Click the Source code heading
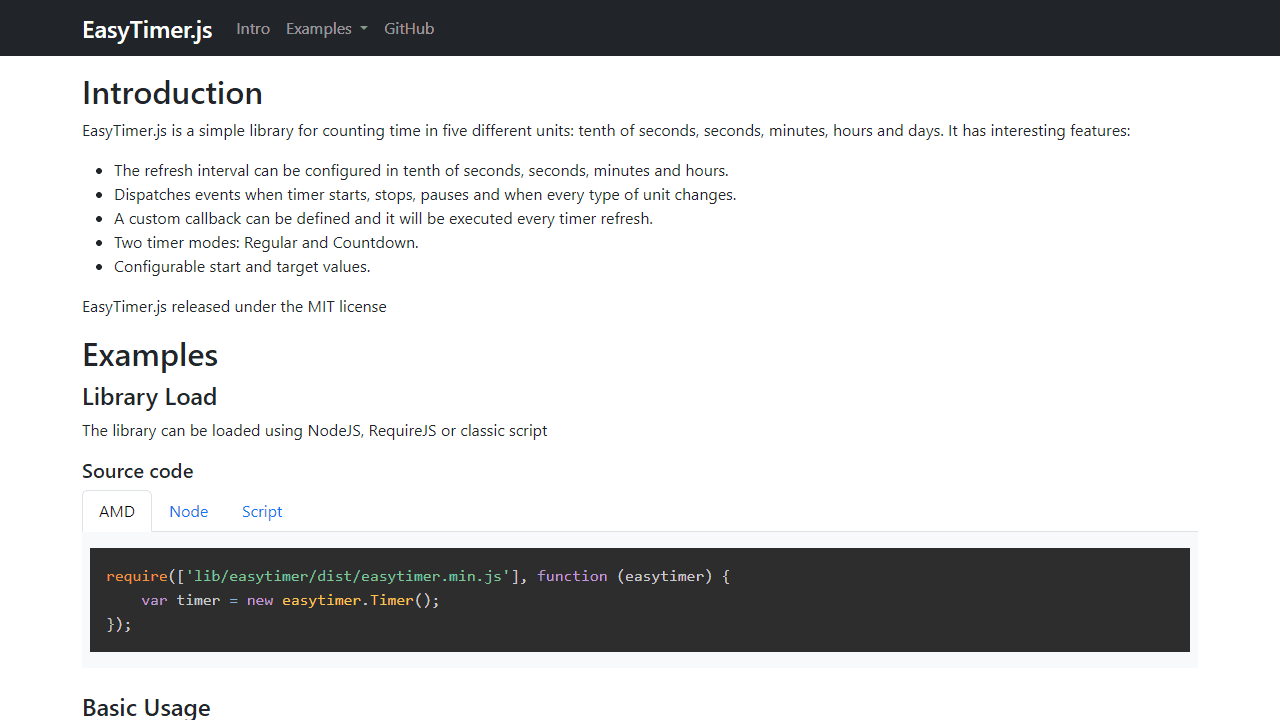The height and width of the screenshot is (720, 1280). pos(138,471)
